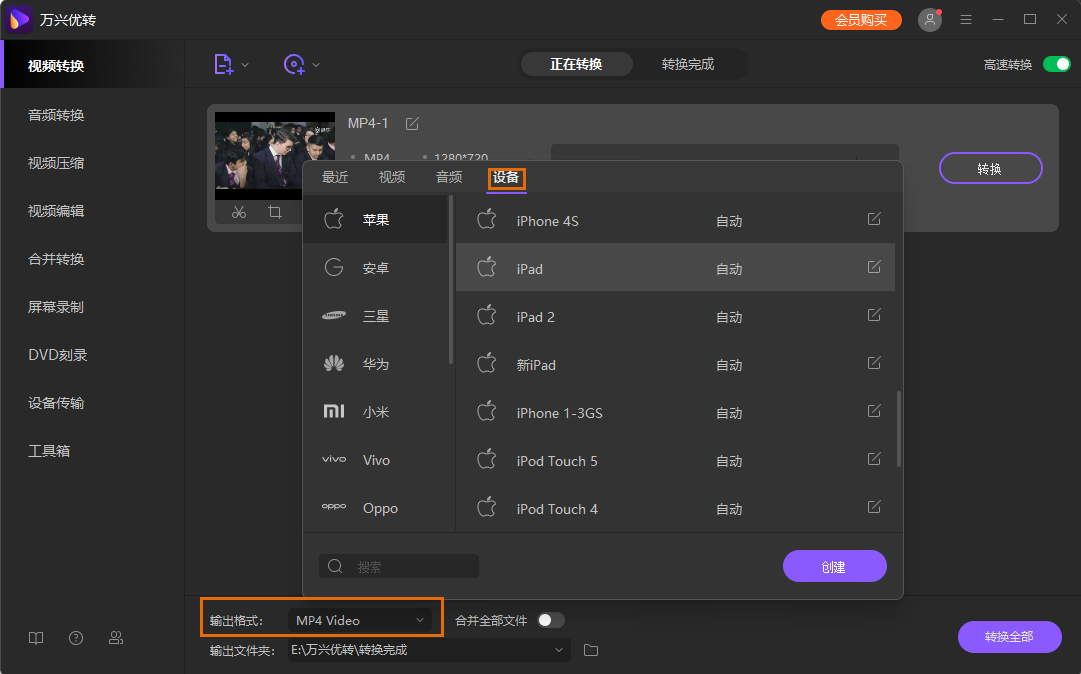Select 安卓 device category
Image resolution: width=1081 pixels, height=674 pixels.
(376, 267)
